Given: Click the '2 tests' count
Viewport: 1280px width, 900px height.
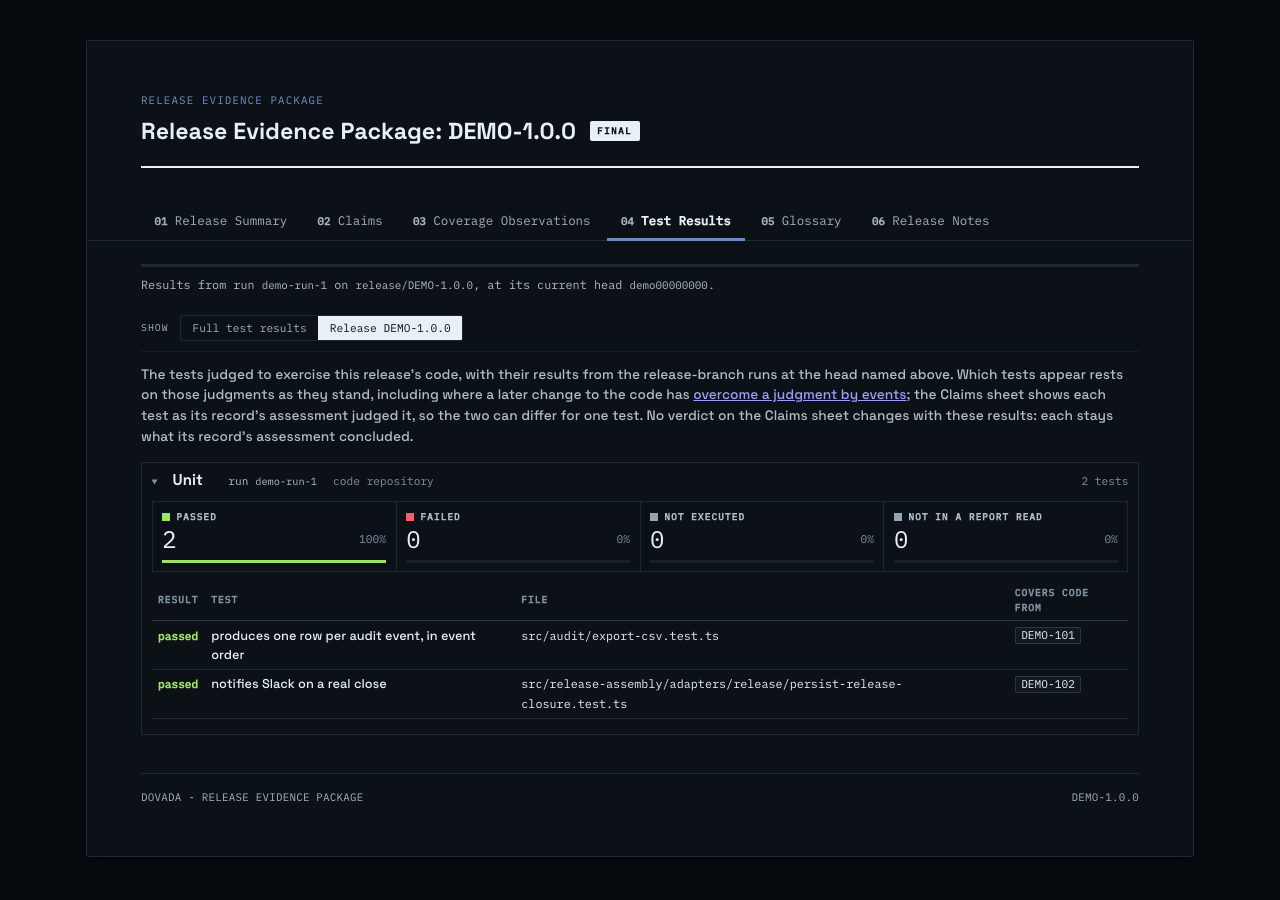Looking at the screenshot, I should pyautogui.click(x=1104, y=482).
